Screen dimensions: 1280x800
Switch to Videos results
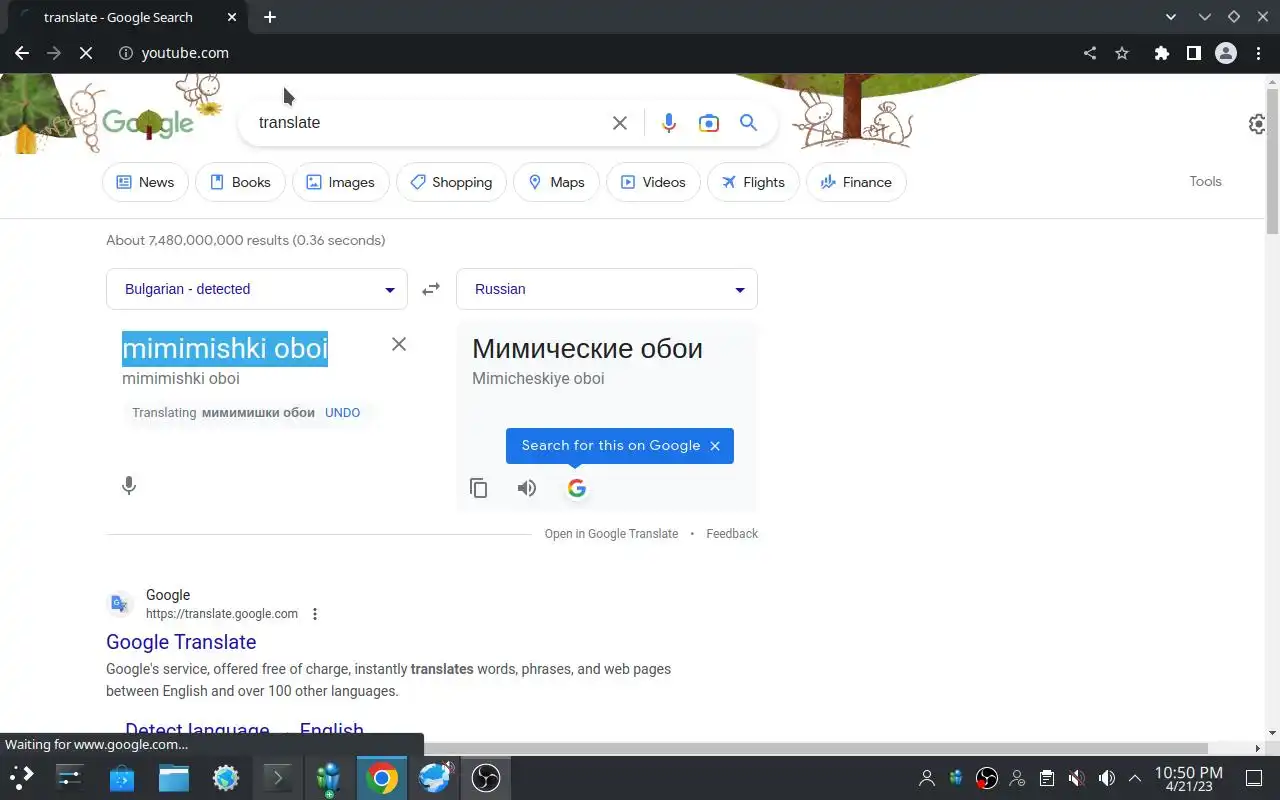(653, 182)
